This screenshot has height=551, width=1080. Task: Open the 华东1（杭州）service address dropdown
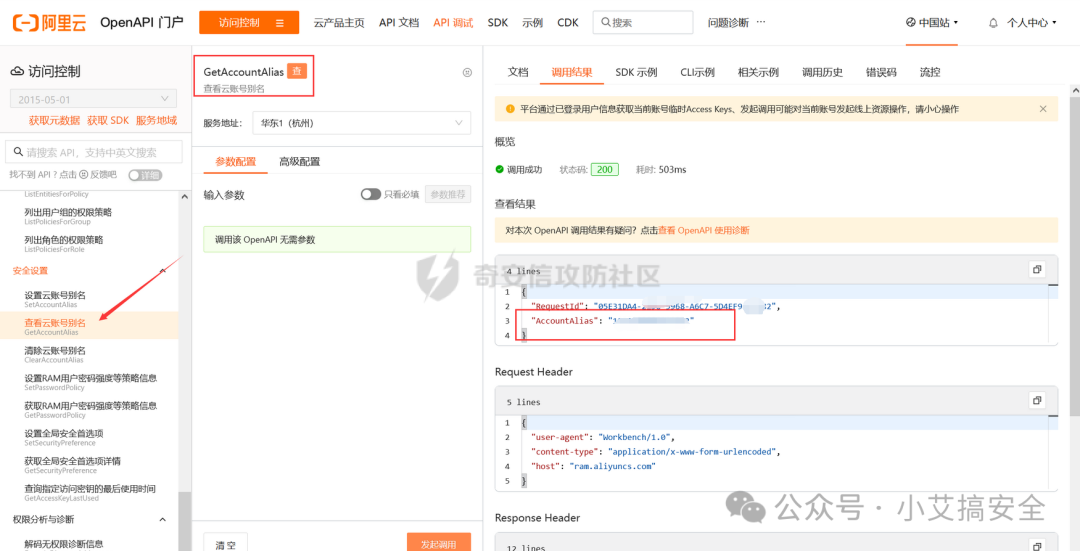click(362, 123)
